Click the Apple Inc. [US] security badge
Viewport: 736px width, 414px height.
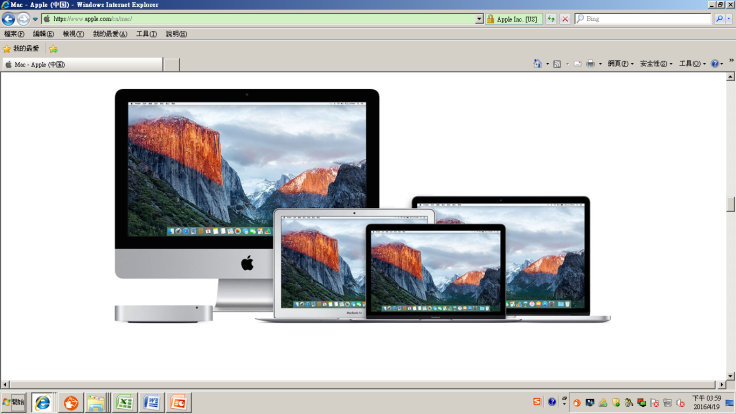(512, 19)
